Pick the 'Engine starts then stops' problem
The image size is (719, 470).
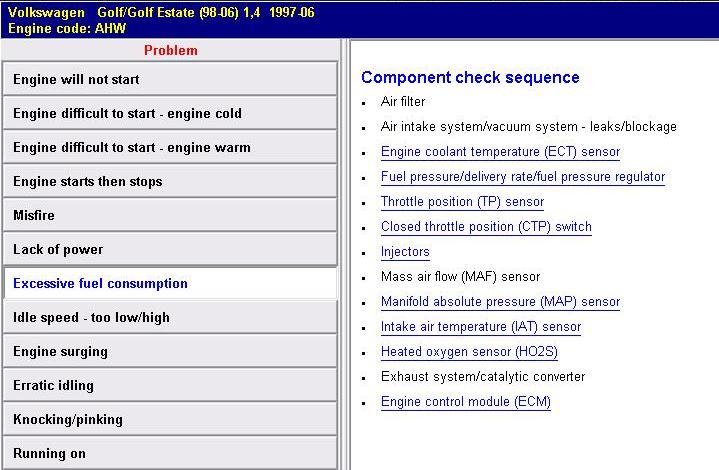click(x=170, y=182)
